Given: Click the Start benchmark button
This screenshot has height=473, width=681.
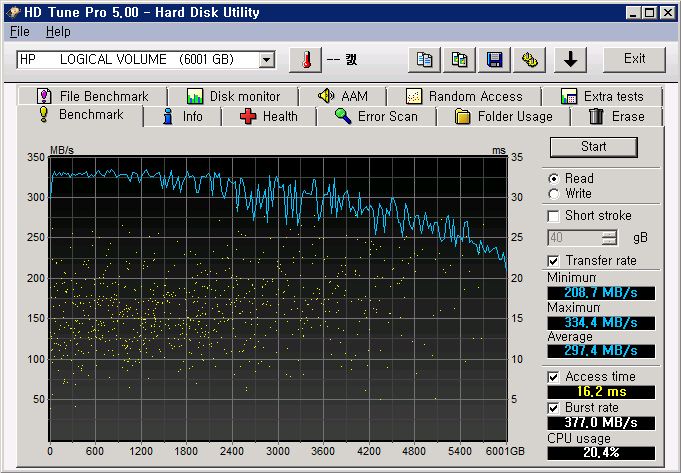Looking at the screenshot, I should tap(594, 147).
